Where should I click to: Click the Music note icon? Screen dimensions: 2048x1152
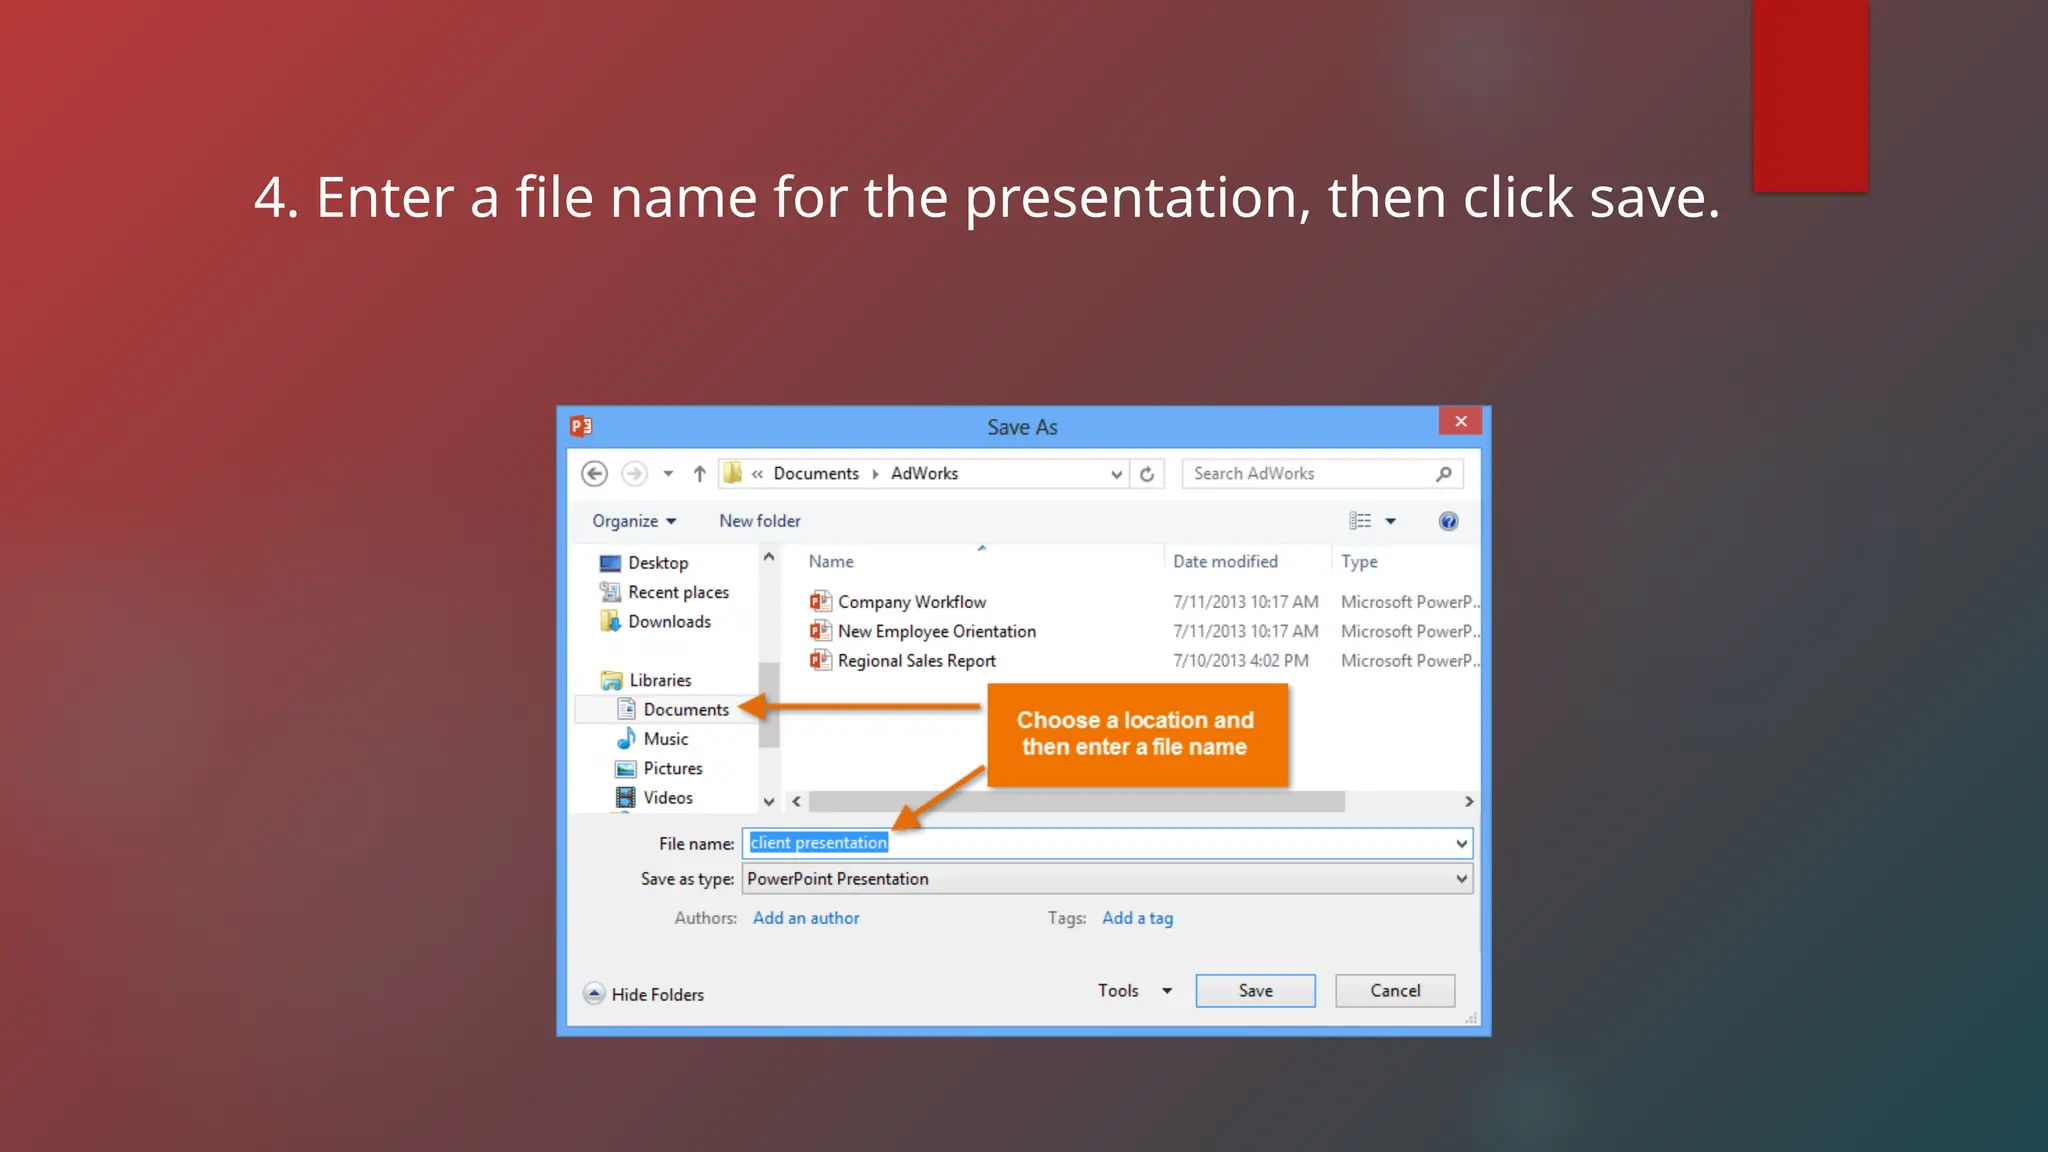pyautogui.click(x=626, y=739)
